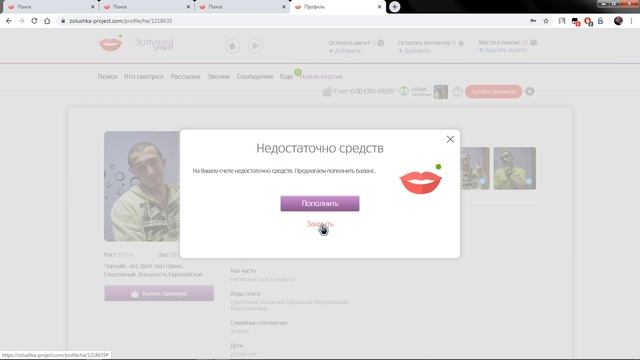Open Сообщения in the site navigation
The width and height of the screenshot is (640, 360).
[x=255, y=76]
